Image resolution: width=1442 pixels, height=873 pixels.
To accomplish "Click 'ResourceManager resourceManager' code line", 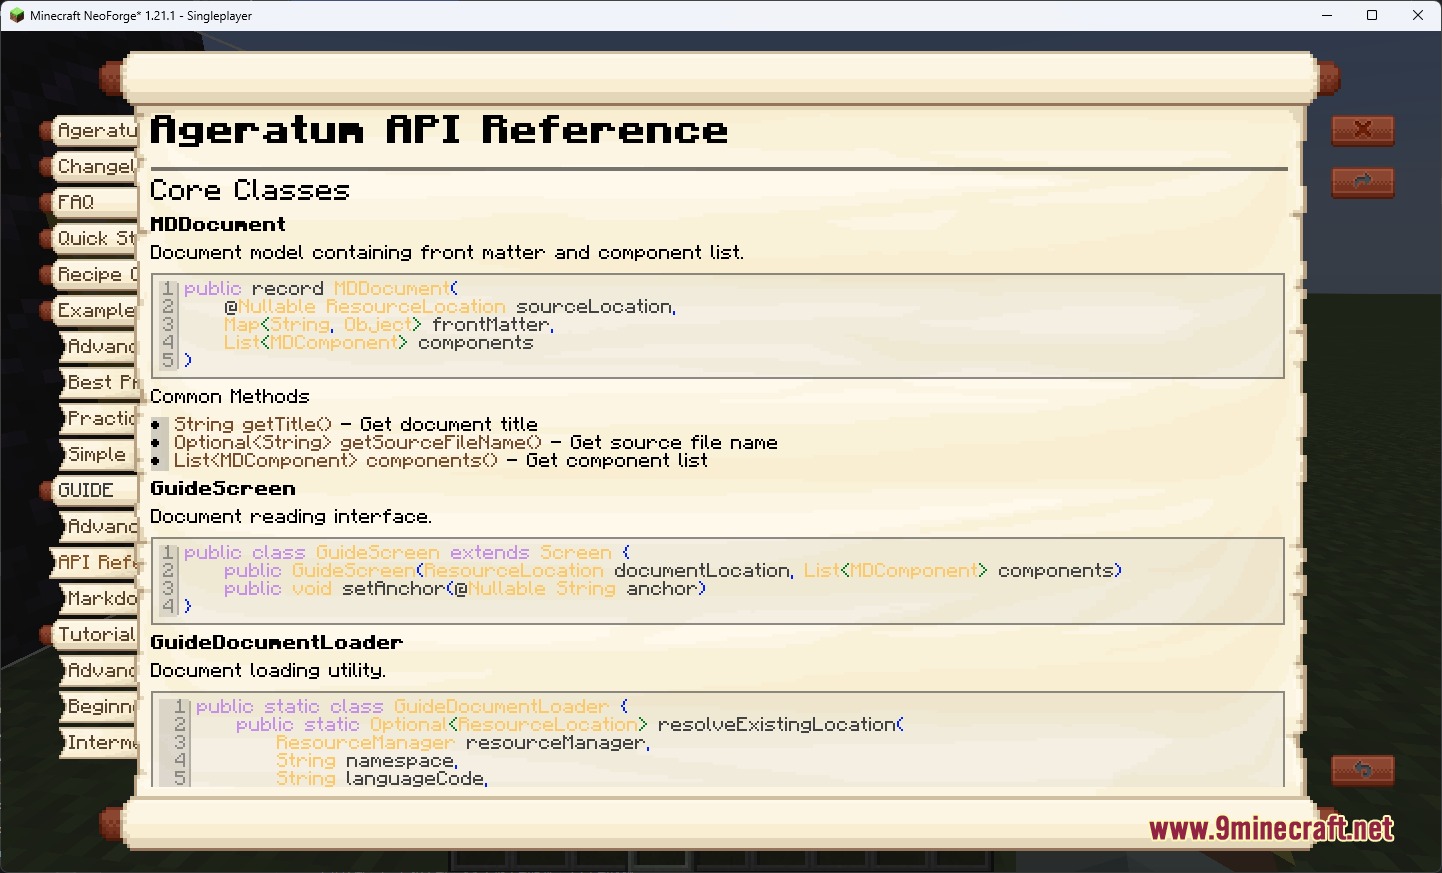I will 463,743.
